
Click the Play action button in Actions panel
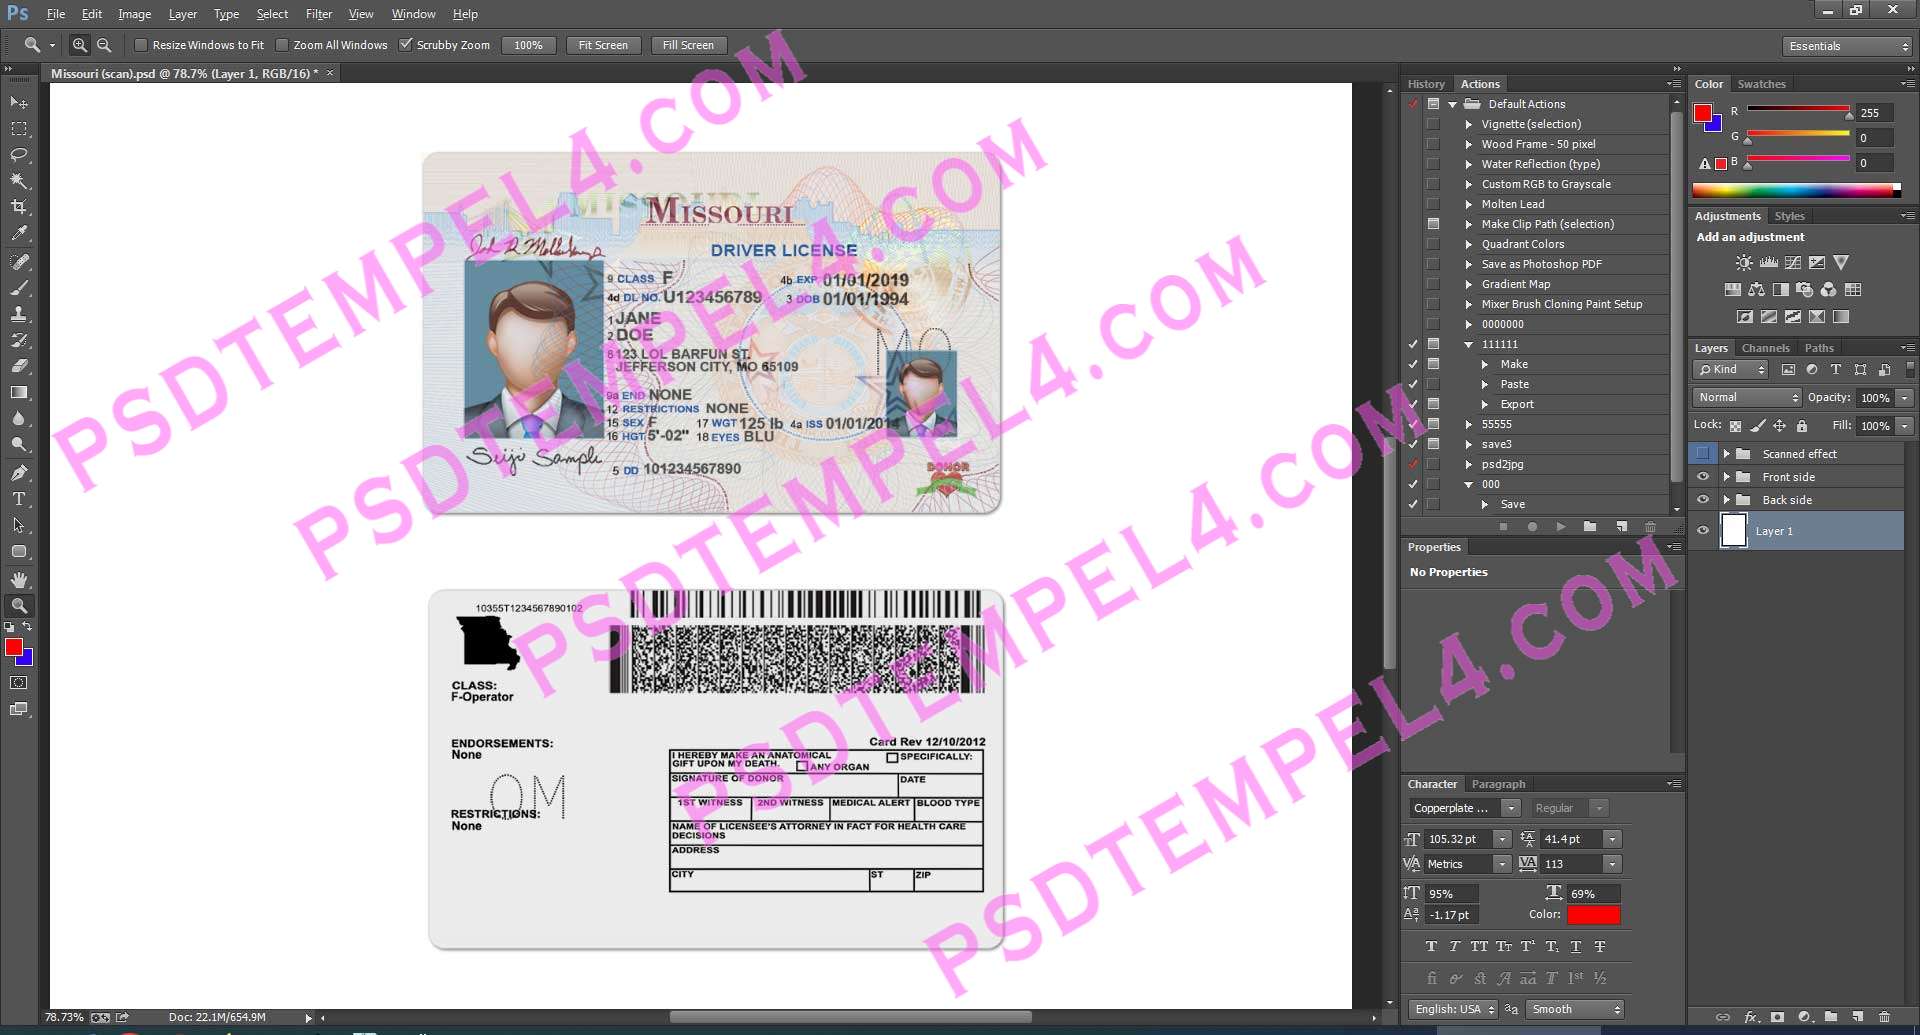pyautogui.click(x=1560, y=526)
